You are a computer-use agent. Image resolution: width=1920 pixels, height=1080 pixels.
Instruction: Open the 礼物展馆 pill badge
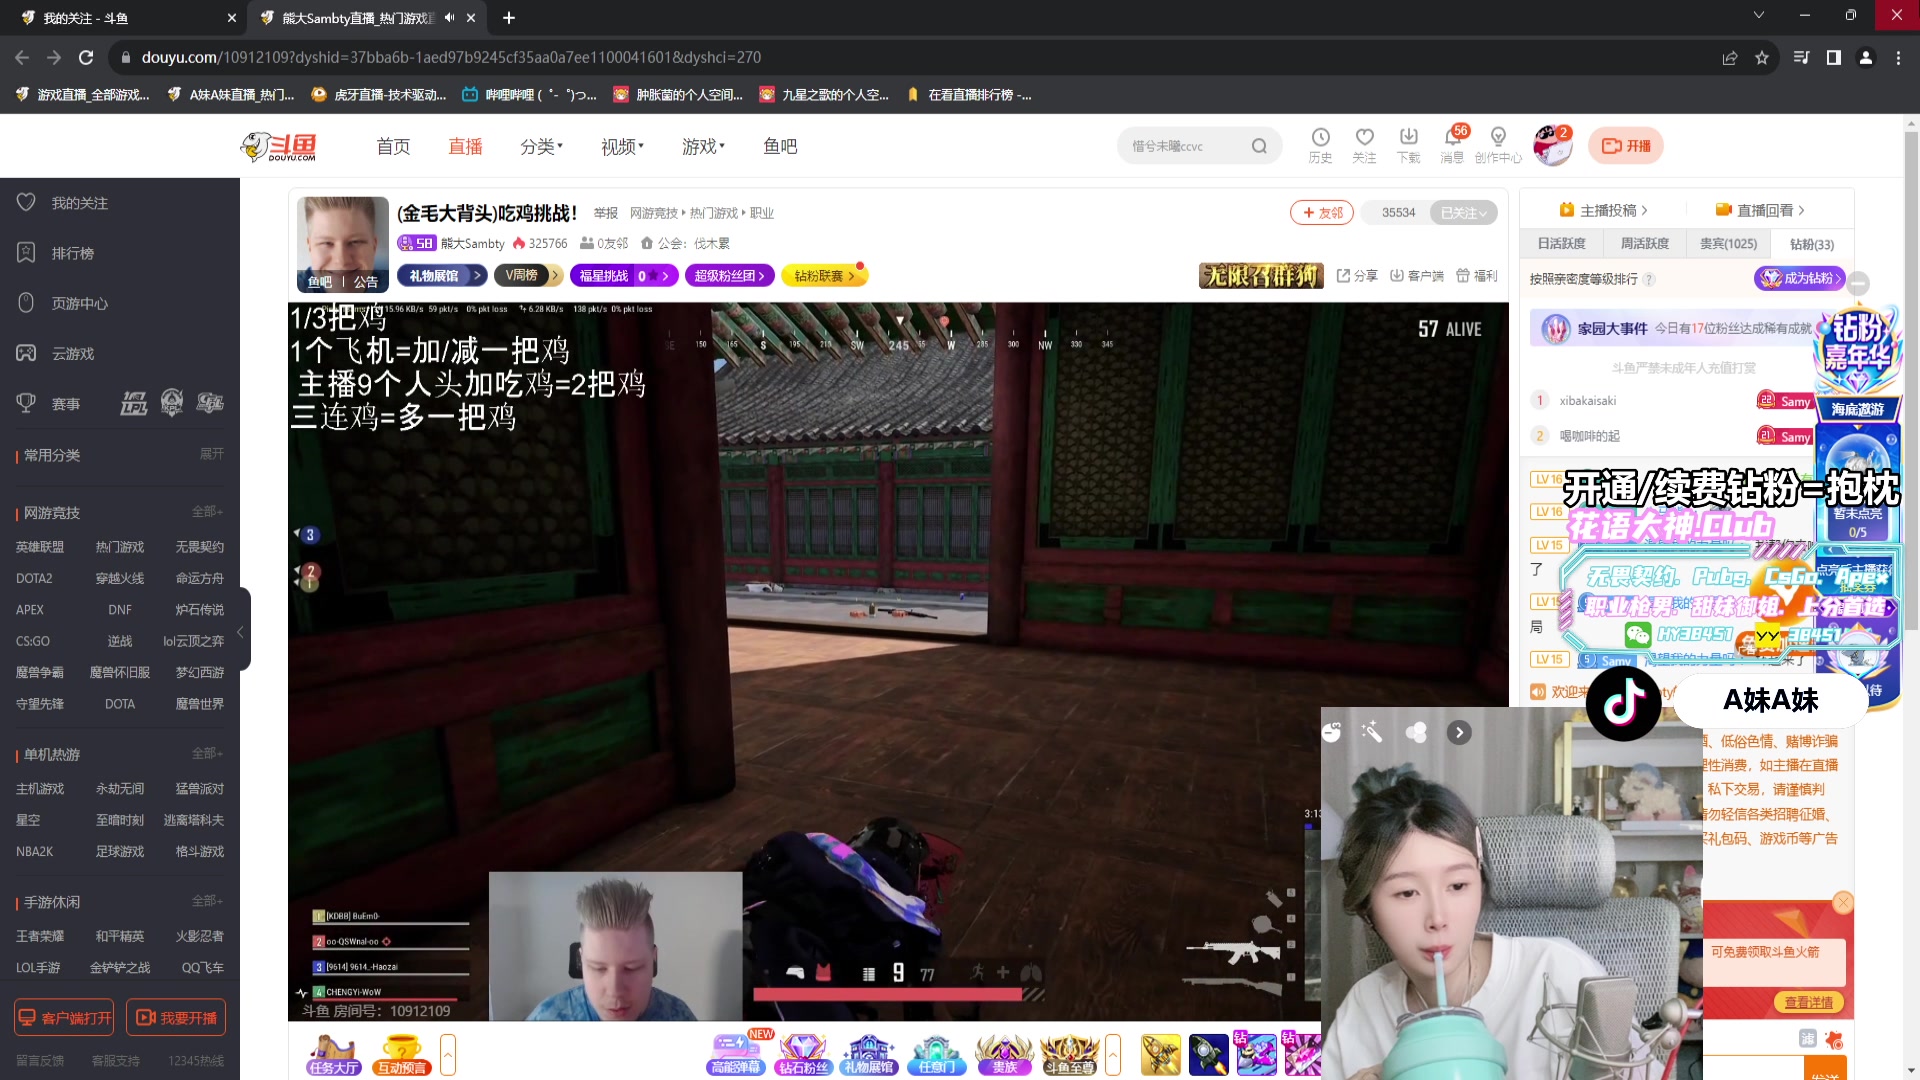click(441, 275)
